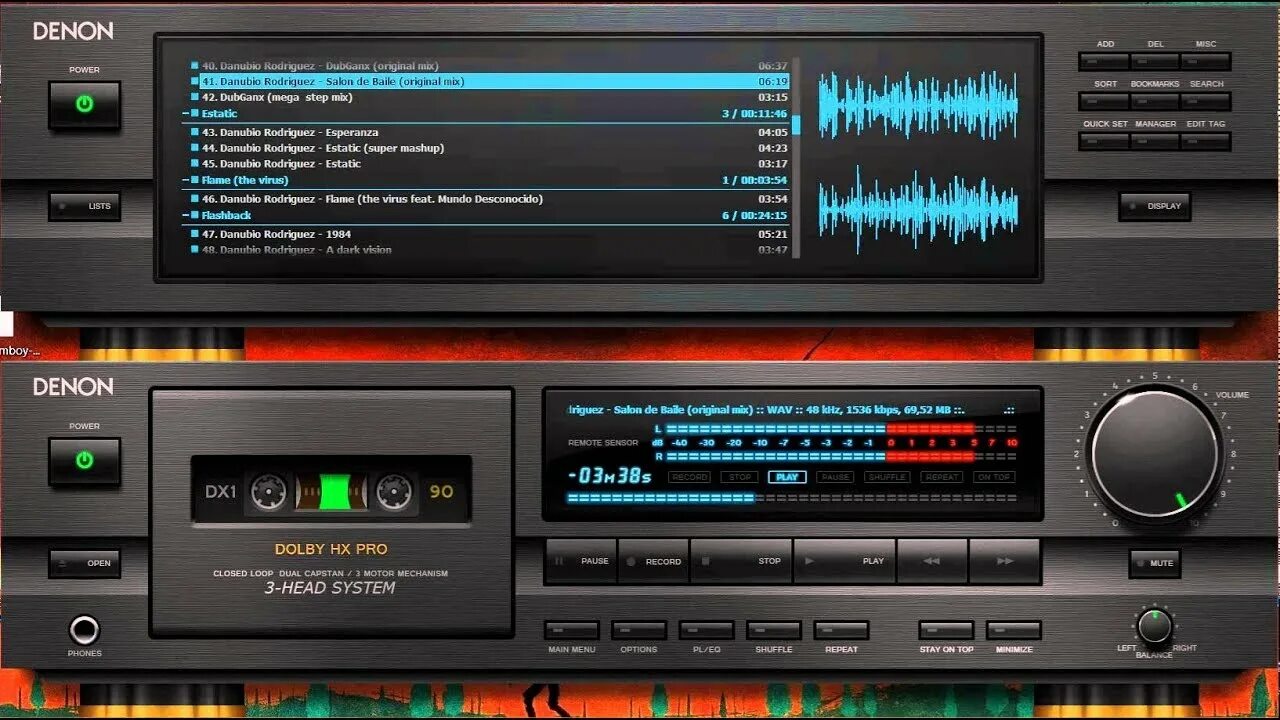Click the PLAY transport button

[845, 561]
